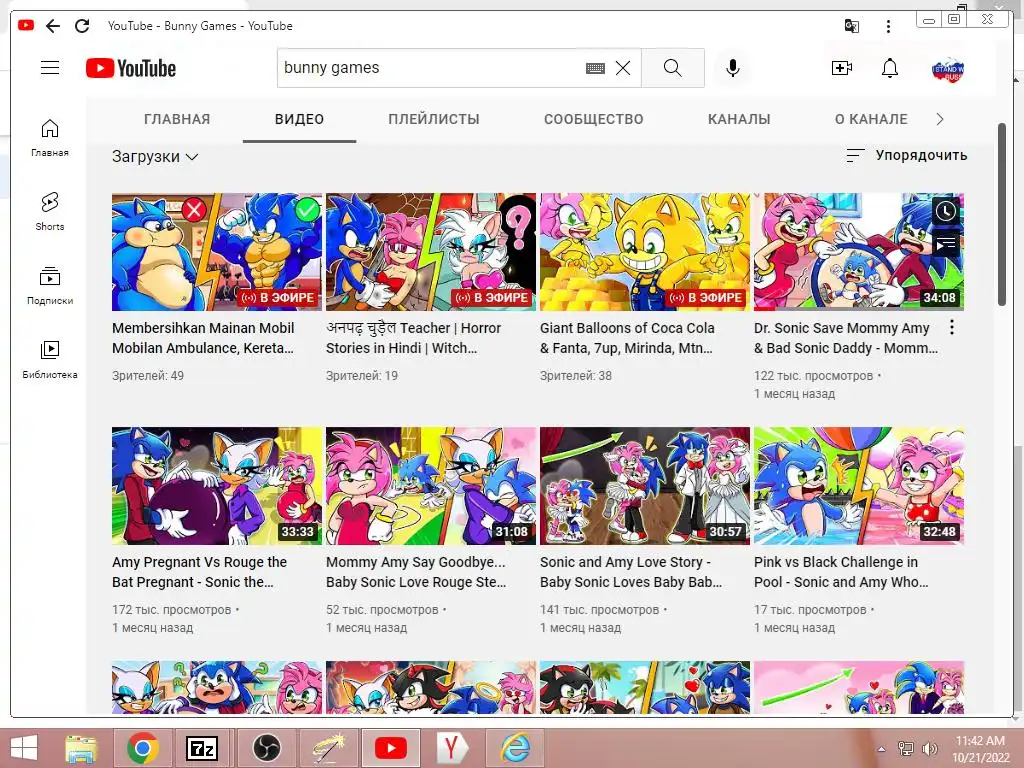This screenshot has width=1024, height=768.
Task: Open Библиотека in the sidebar
Action: click(x=50, y=359)
